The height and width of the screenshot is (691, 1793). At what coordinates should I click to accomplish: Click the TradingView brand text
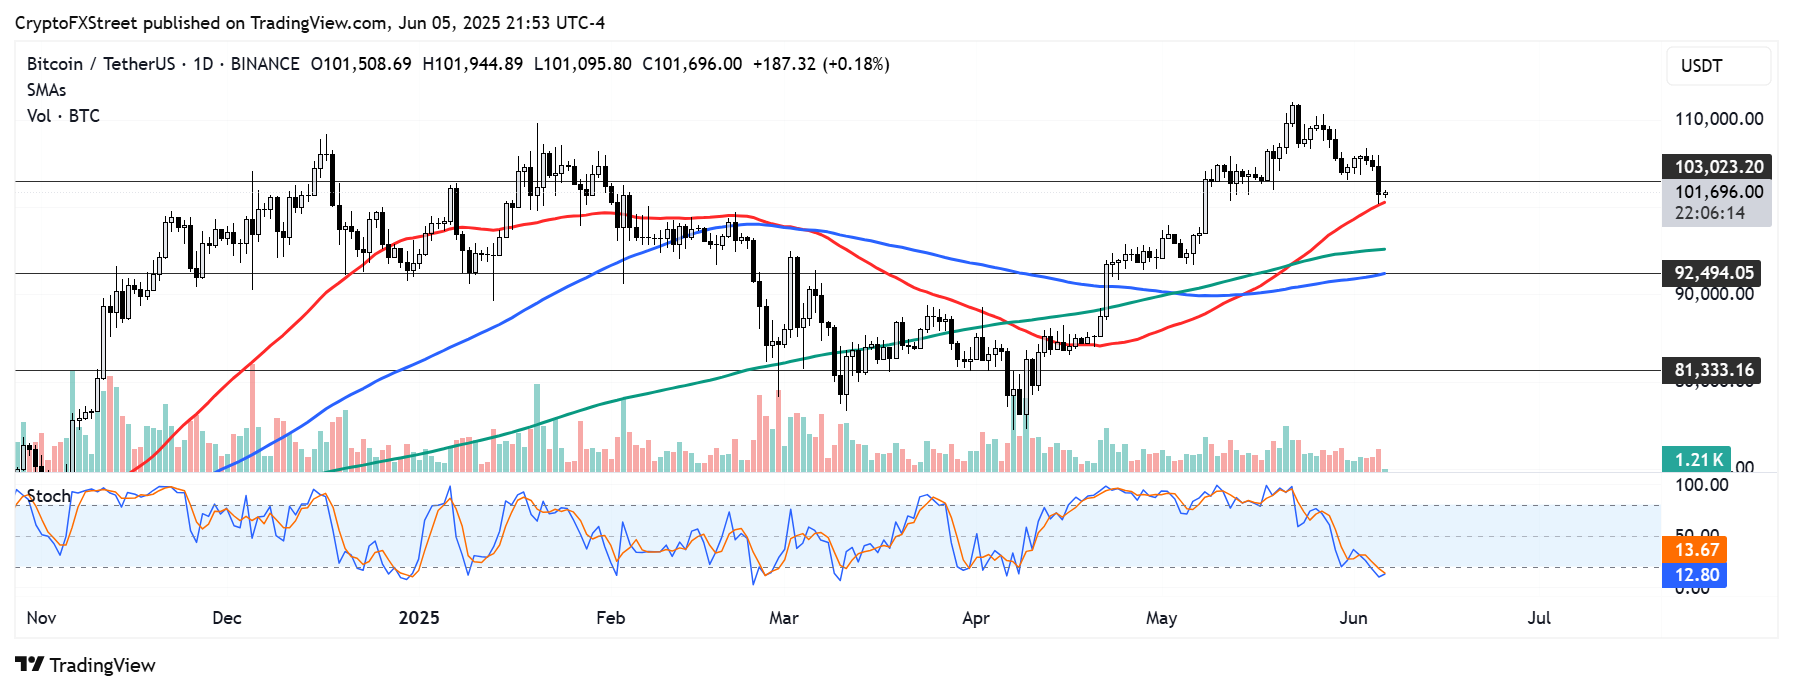pyautogui.click(x=102, y=665)
